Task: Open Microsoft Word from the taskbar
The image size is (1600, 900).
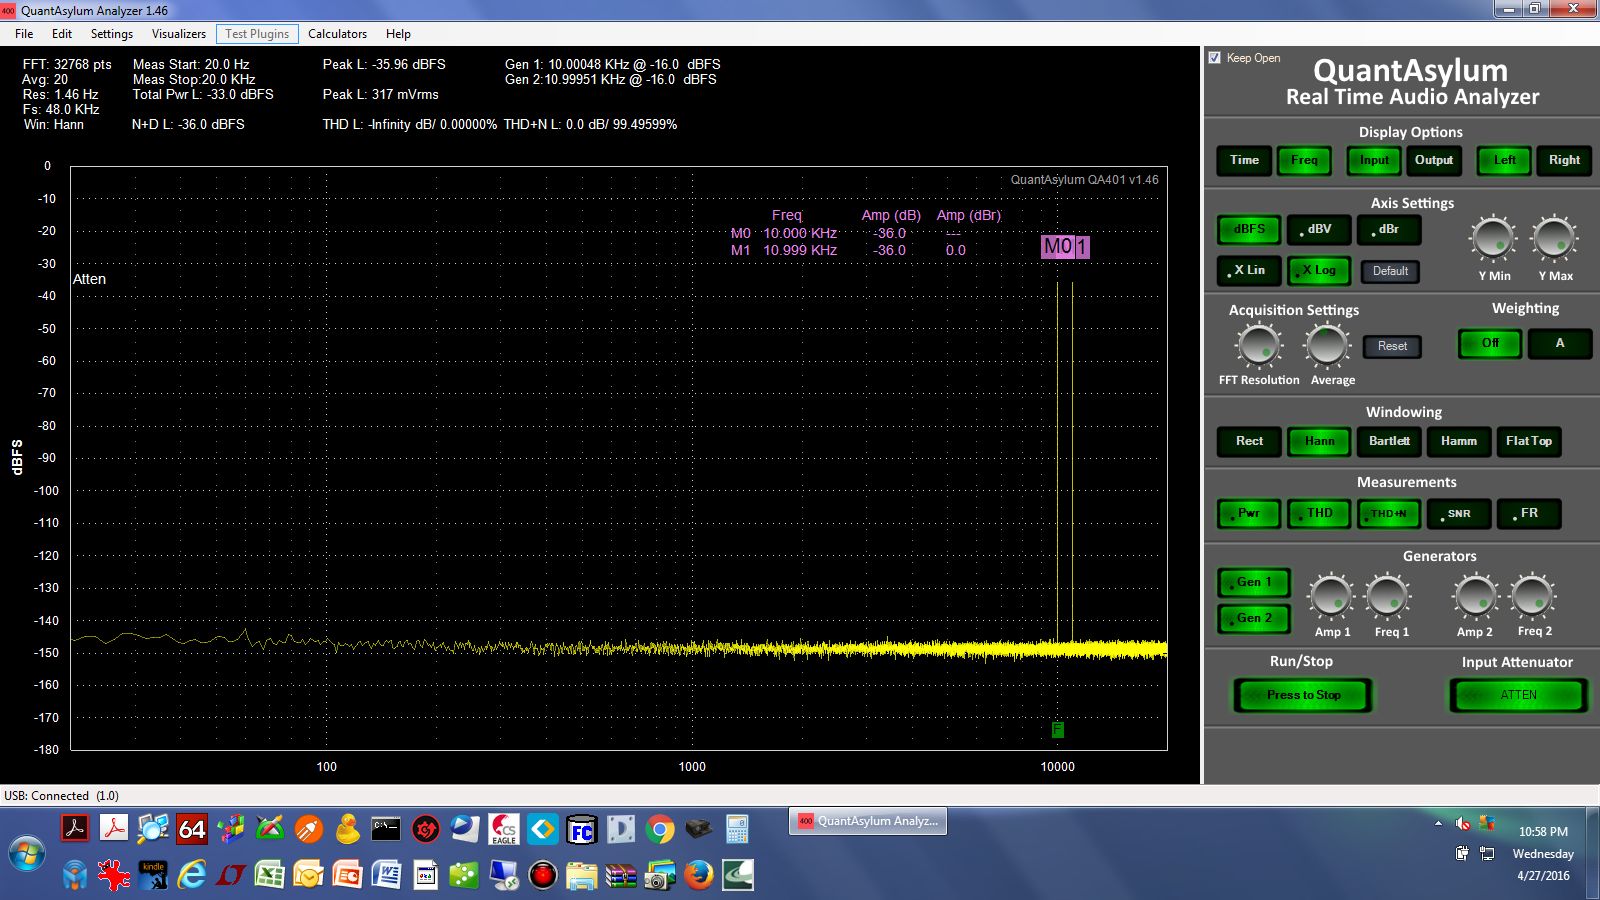Action: (x=386, y=875)
